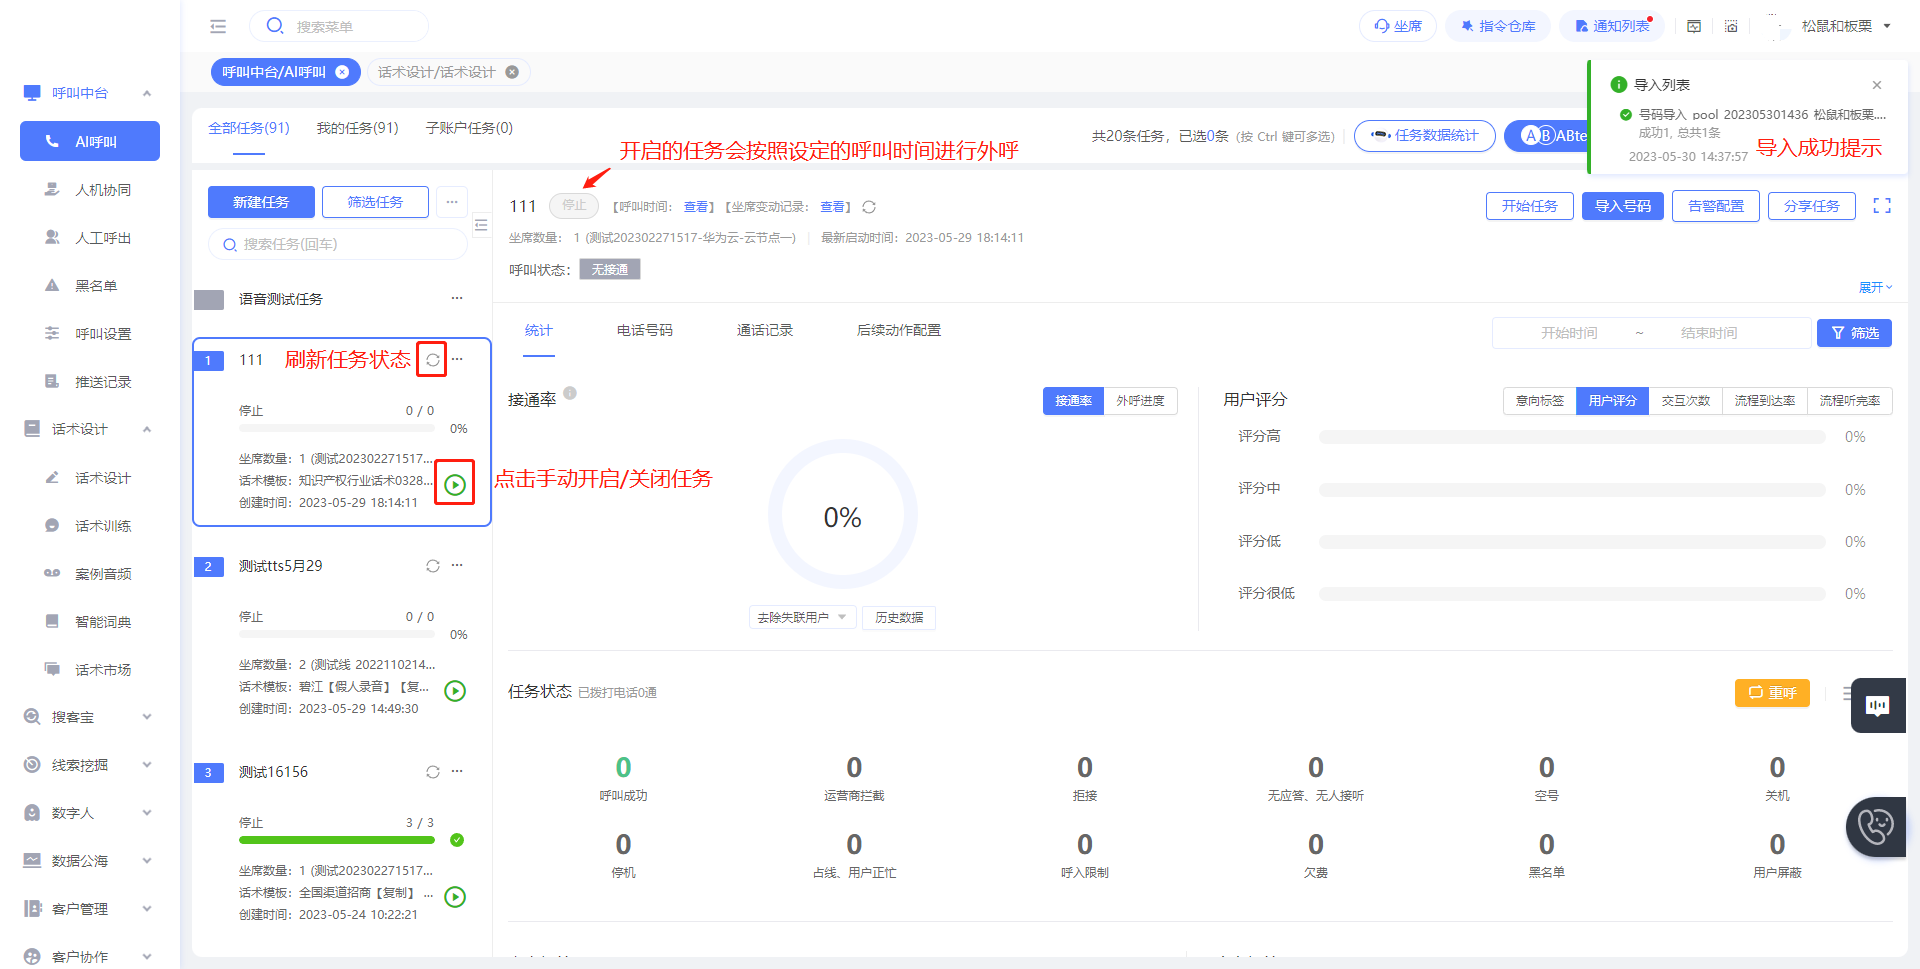Switch to the 电话号码 tab
The height and width of the screenshot is (969, 1920).
[645, 331]
